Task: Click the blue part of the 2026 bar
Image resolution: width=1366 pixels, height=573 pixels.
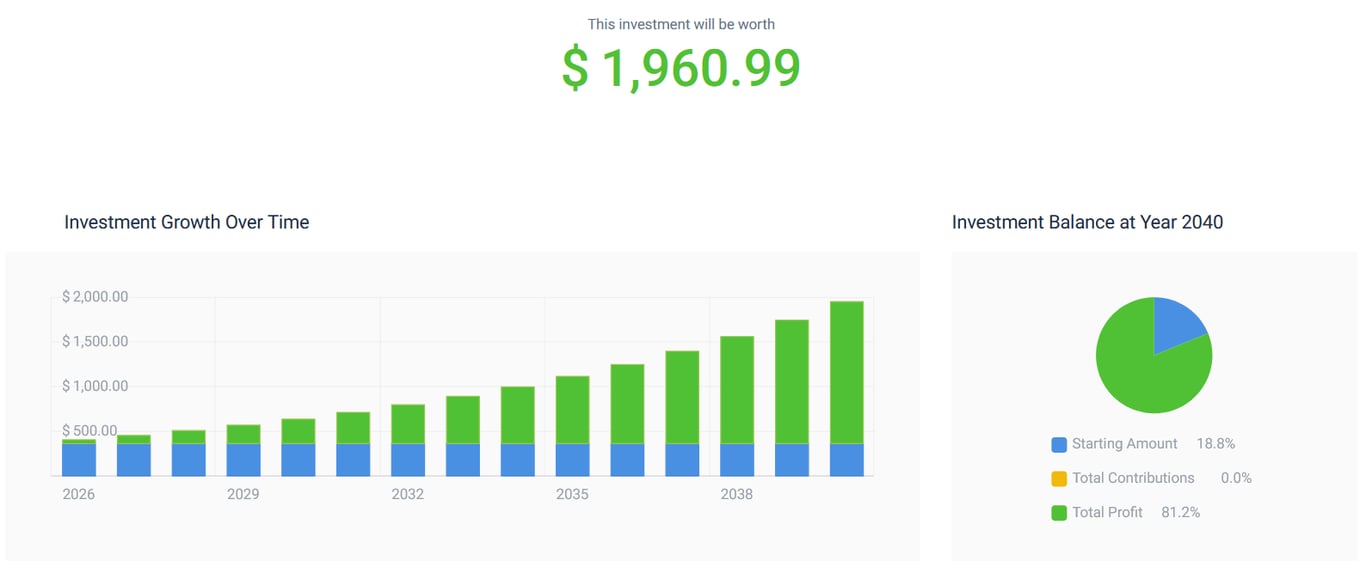Action: click(x=79, y=460)
